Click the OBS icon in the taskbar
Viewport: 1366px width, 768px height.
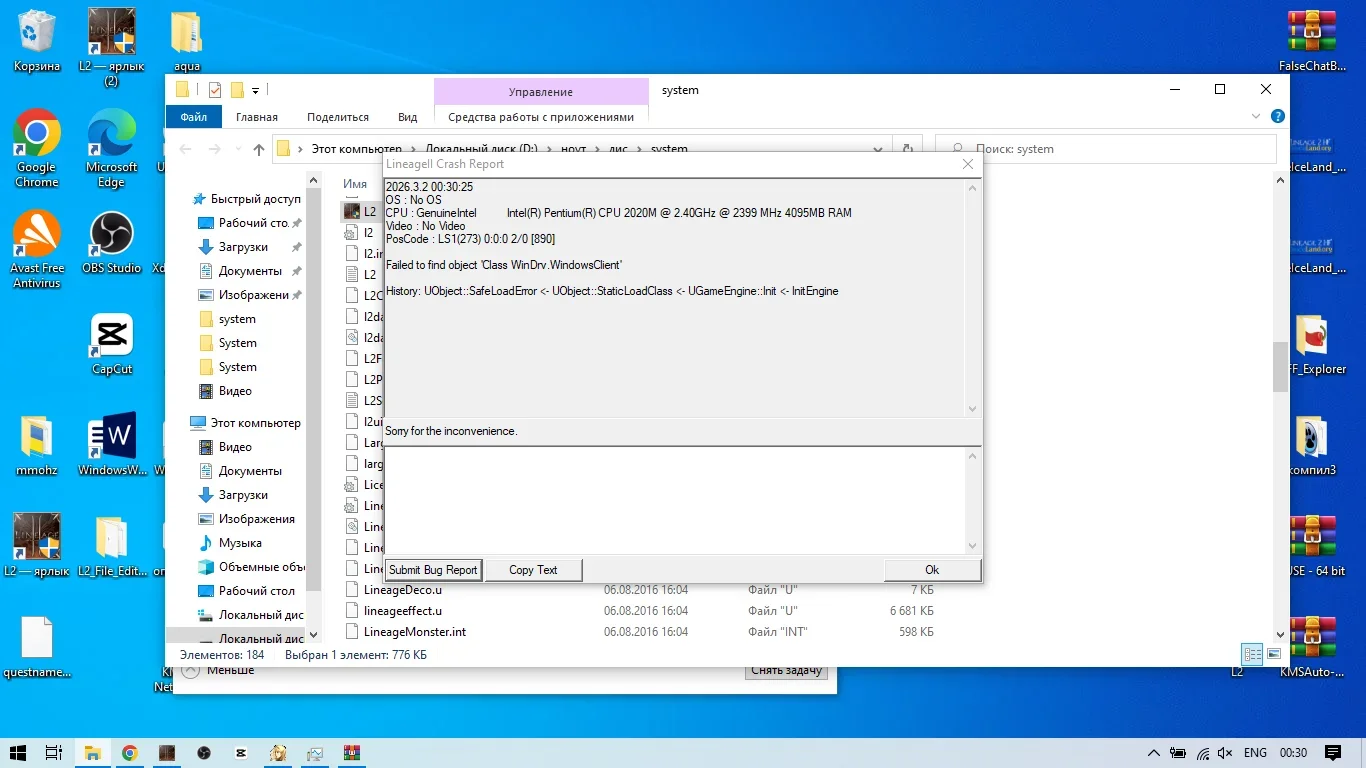click(x=204, y=753)
